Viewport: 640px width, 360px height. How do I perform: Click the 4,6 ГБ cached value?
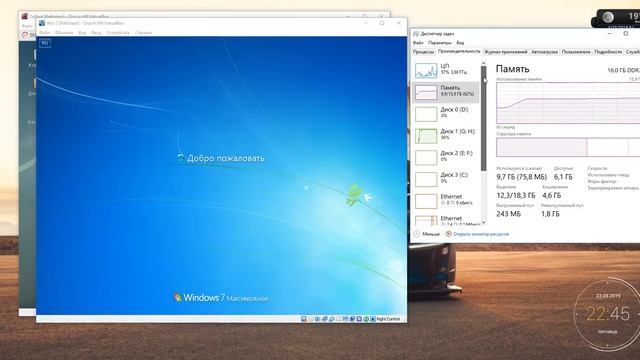coord(551,195)
